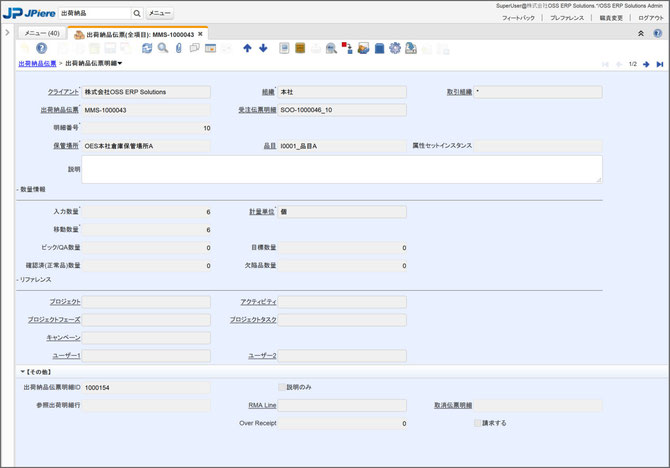Click the Zoom Across icon
The height and width of the screenshot is (468, 670).
331,48
